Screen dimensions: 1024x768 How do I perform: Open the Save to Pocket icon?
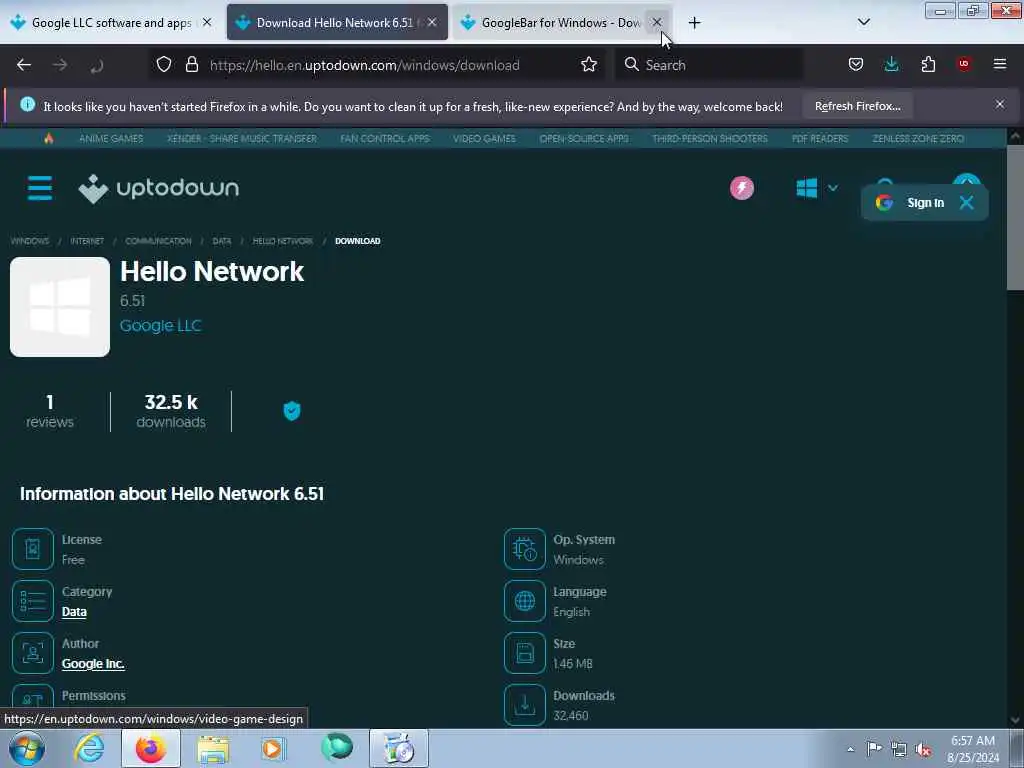(856, 64)
